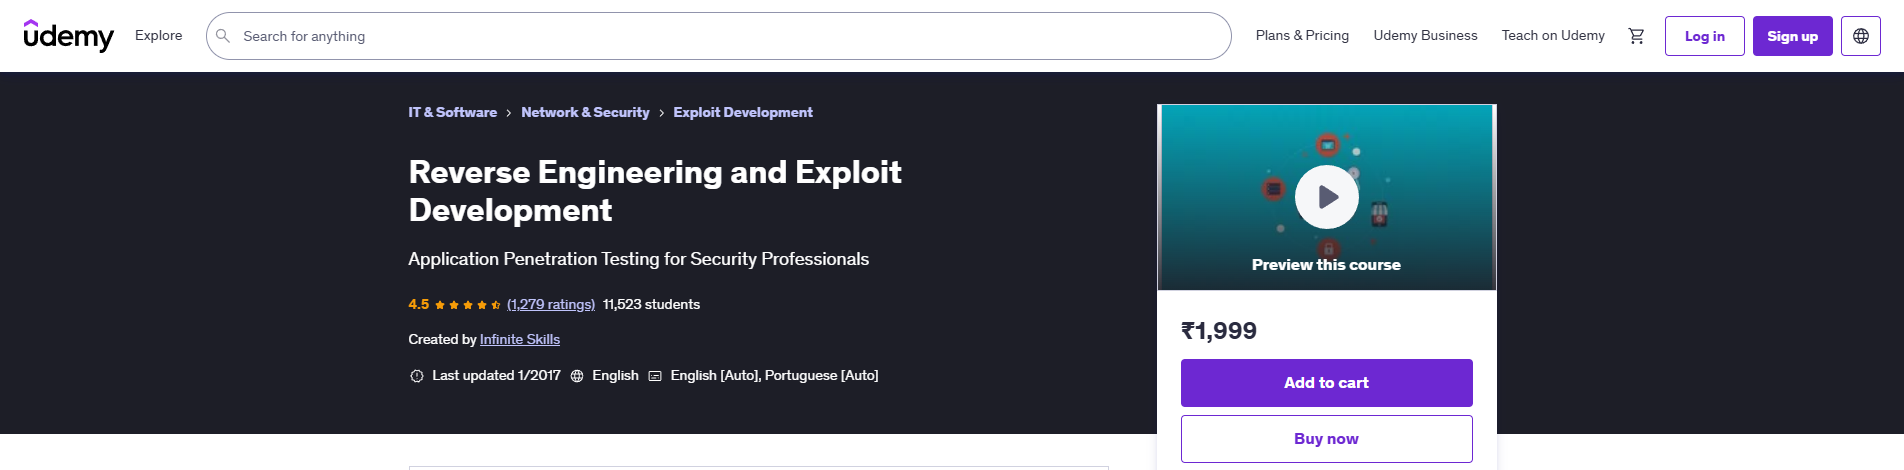Open Network & Security breadcrumb
Image resolution: width=1904 pixels, height=470 pixels.
pos(585,112)
